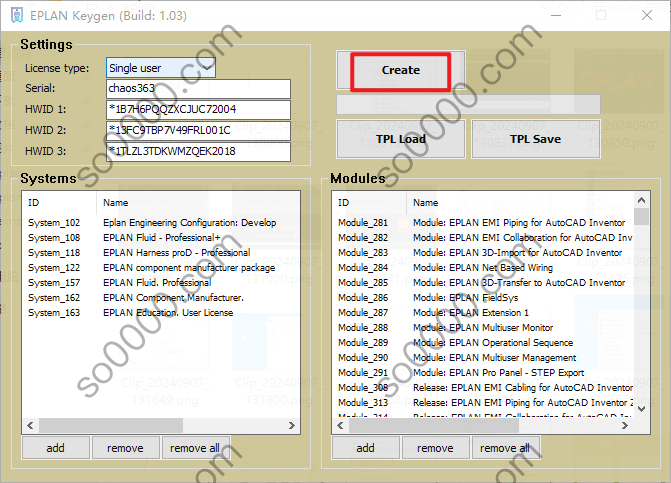Close the EPLAN Keygen window
Screen dimensions: 671x483
(x=647, y=15)
